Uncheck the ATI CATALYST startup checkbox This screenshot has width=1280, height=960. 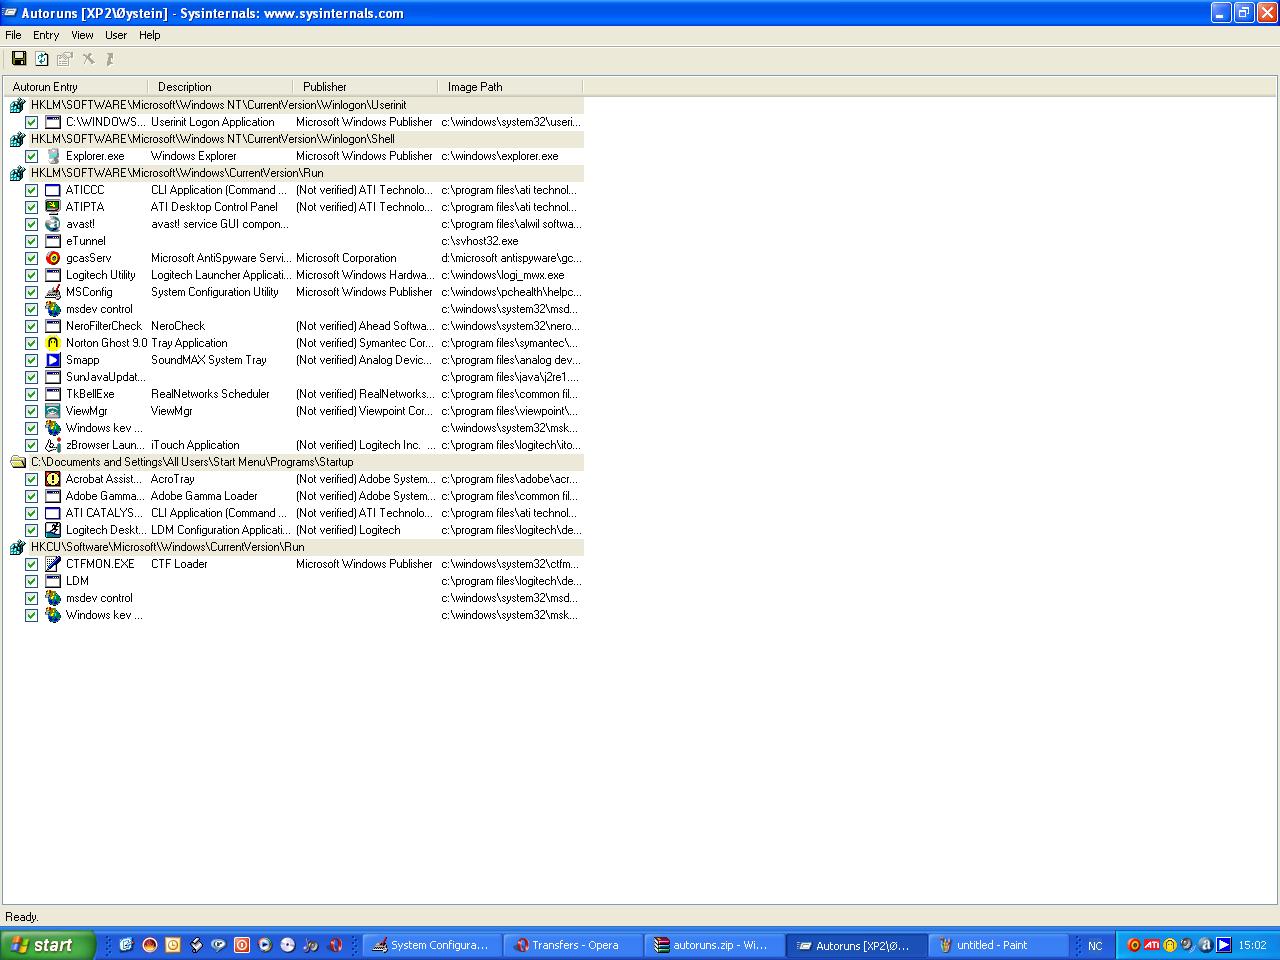[x=31, y=513]
